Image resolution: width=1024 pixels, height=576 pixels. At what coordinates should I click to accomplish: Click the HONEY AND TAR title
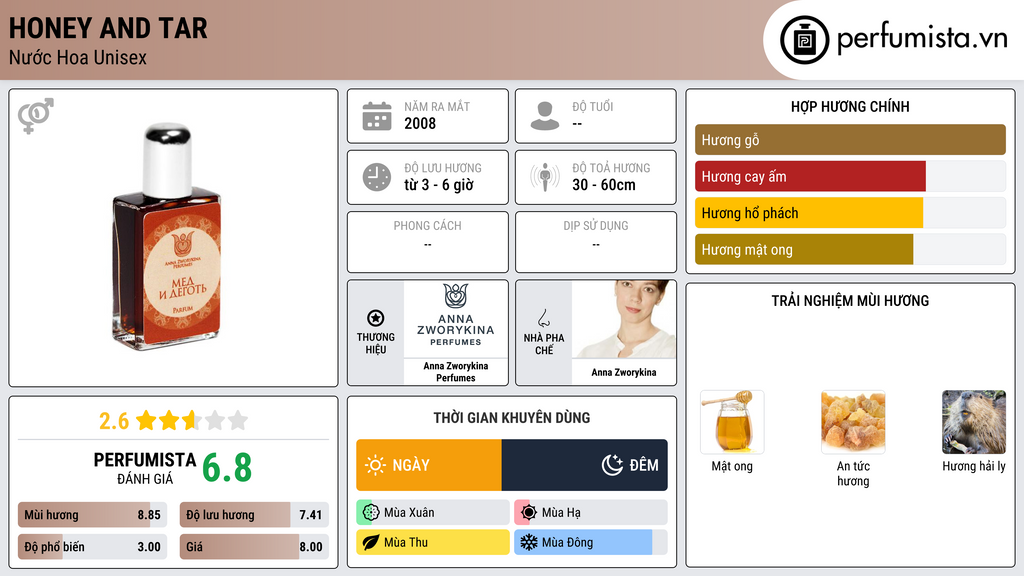[108, 28]
